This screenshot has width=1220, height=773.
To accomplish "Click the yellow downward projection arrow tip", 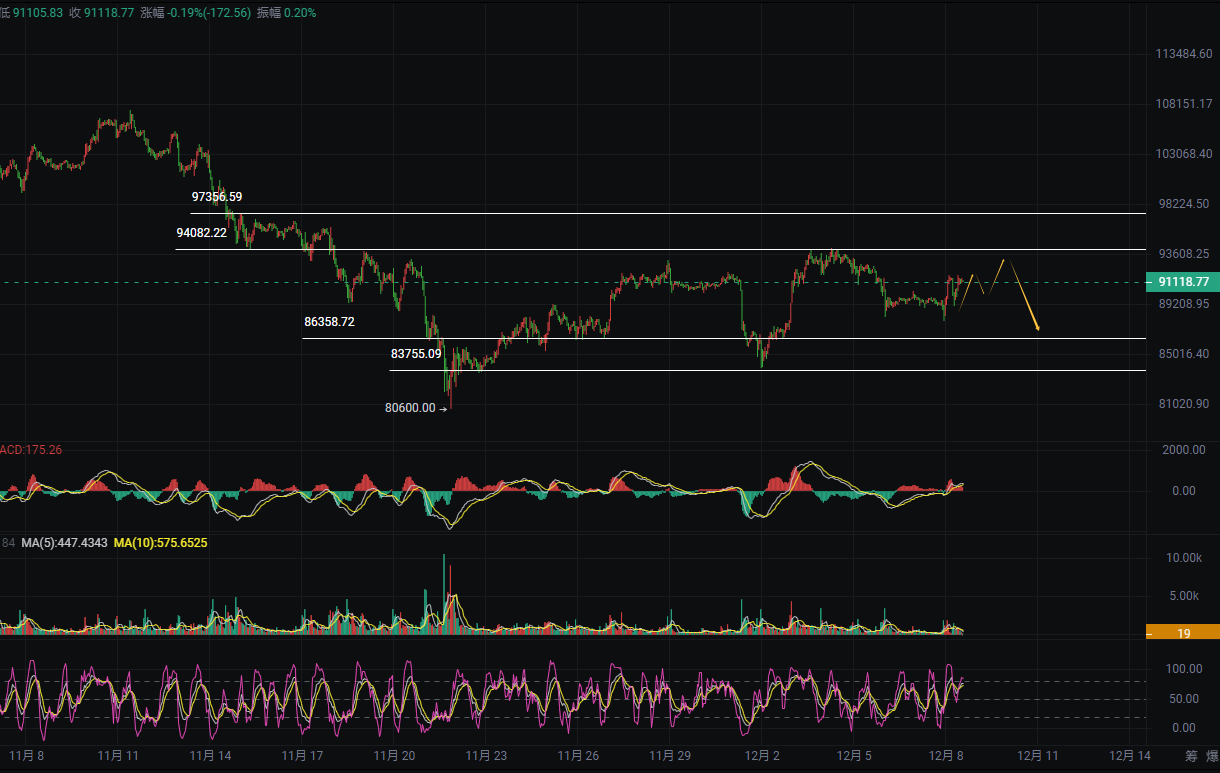I will pyautogui.click(x=1037, y=328).
